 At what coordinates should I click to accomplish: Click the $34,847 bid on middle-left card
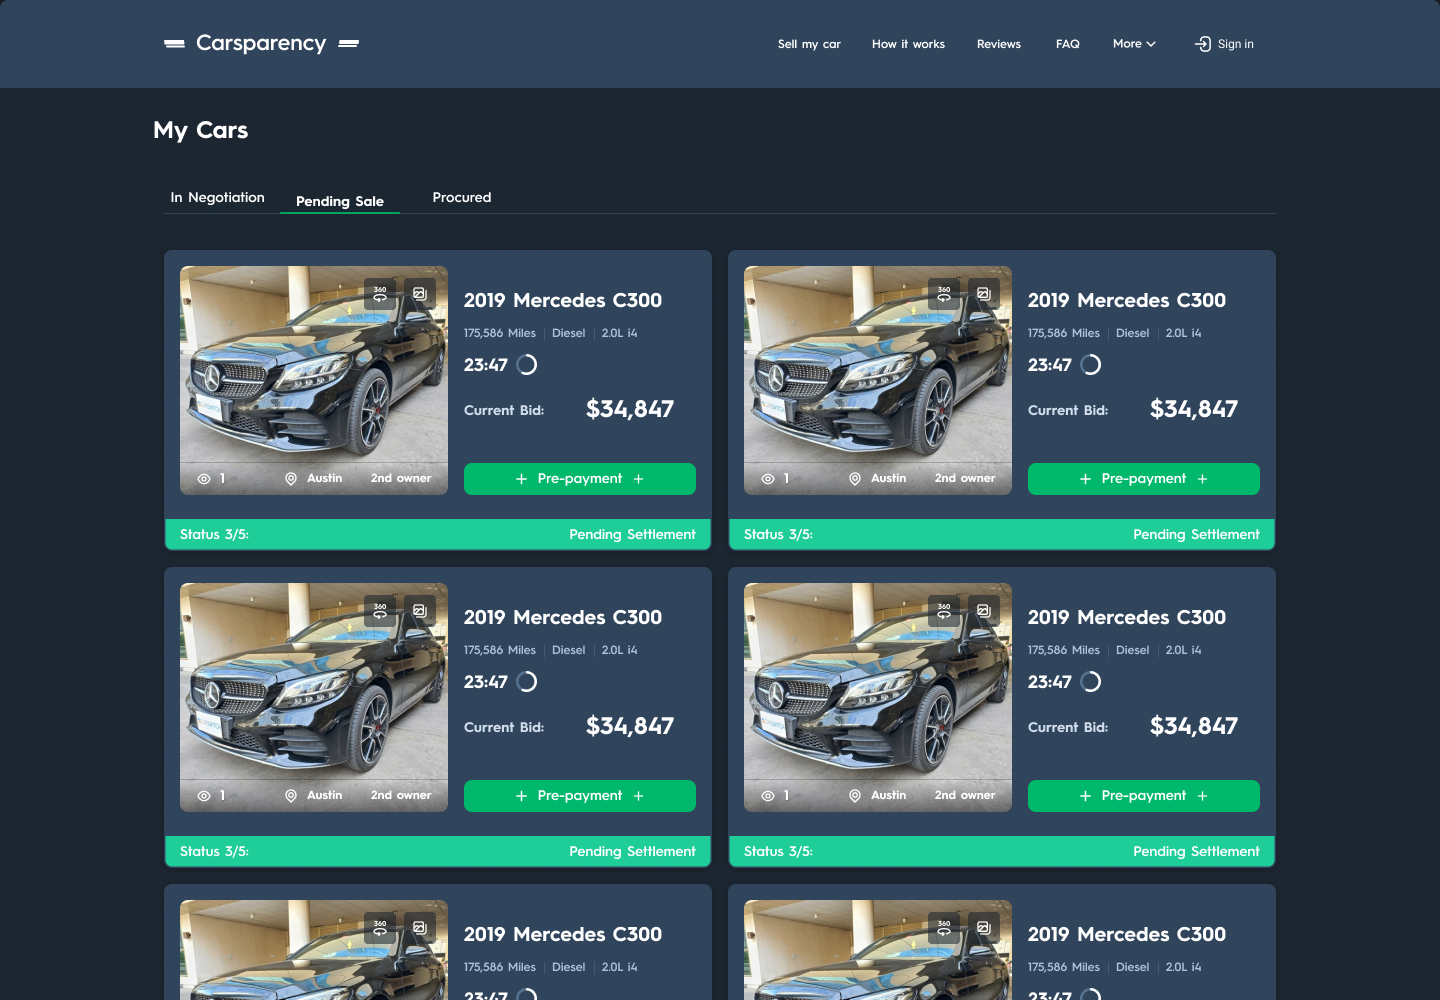click(630, 726)
